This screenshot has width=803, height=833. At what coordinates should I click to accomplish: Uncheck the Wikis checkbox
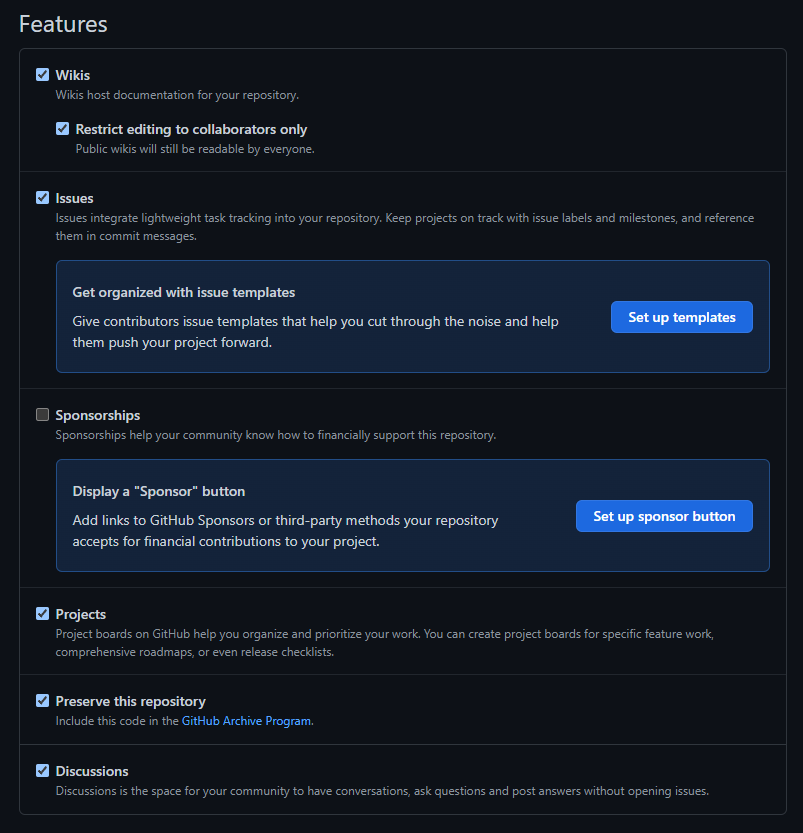click(42, 75)
